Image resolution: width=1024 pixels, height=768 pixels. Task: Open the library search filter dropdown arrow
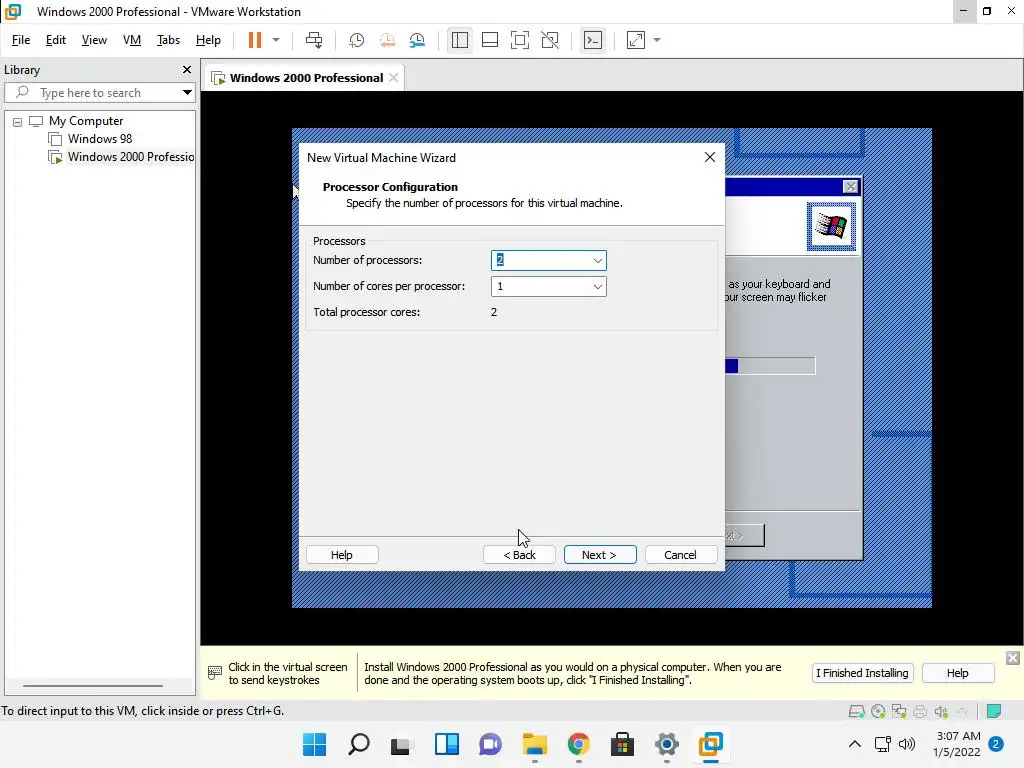(x=187, y=93)
